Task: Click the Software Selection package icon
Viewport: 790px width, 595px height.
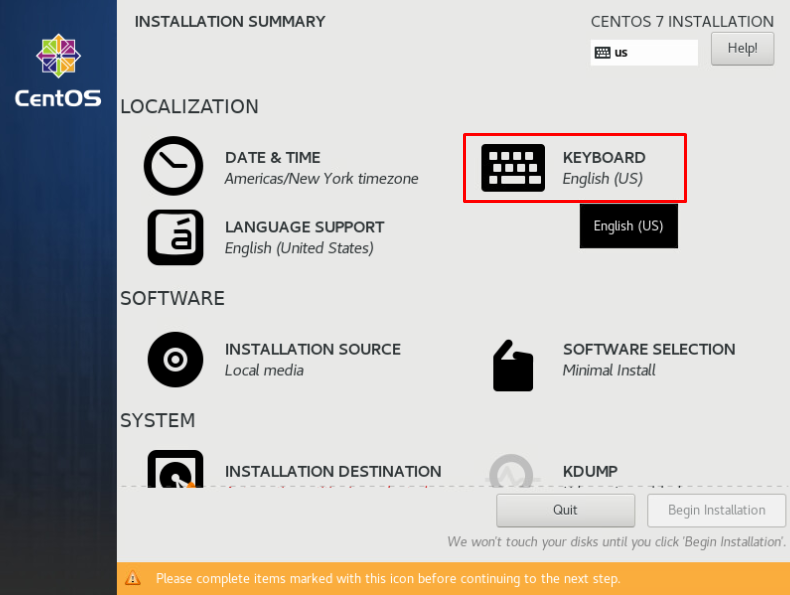Action: [x=513, y=365]
